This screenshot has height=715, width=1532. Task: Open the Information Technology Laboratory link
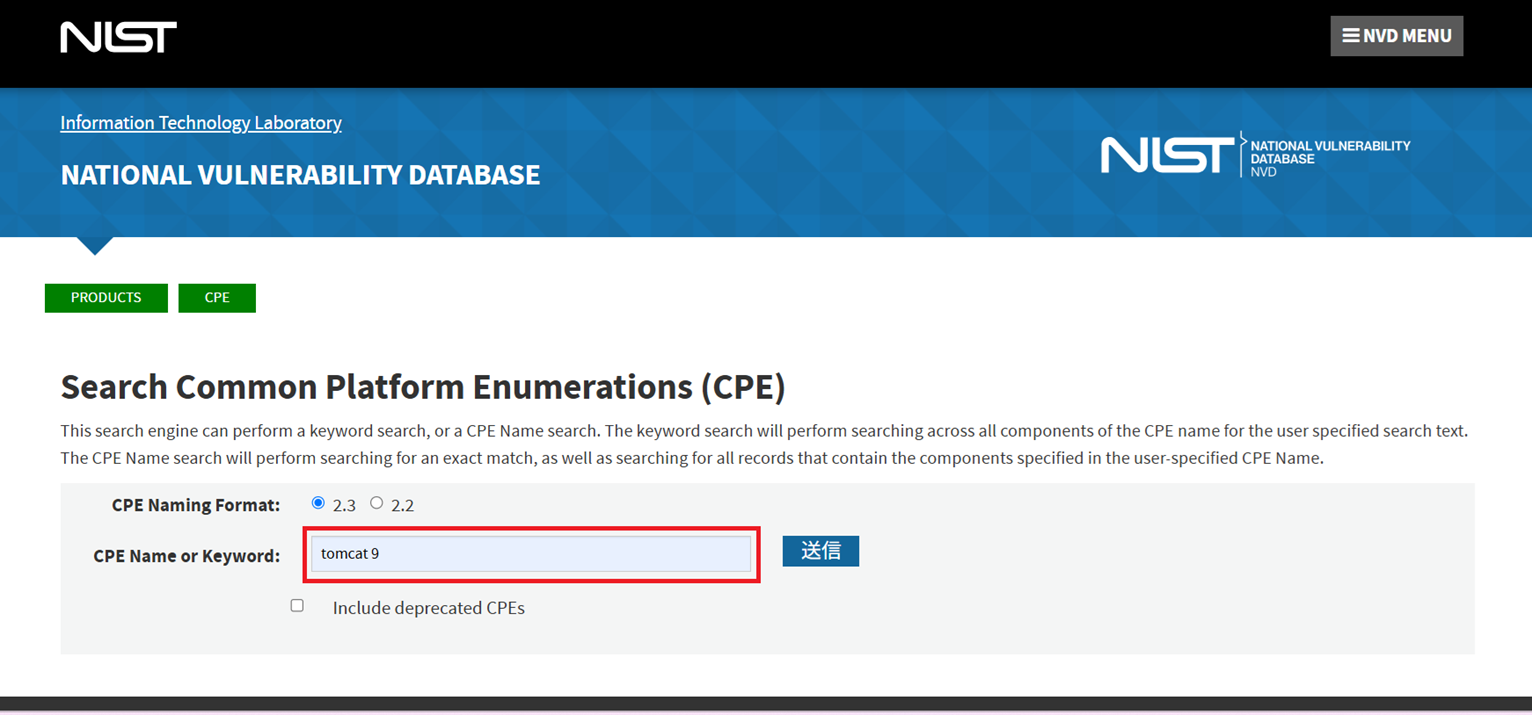(x=201, y=123)
